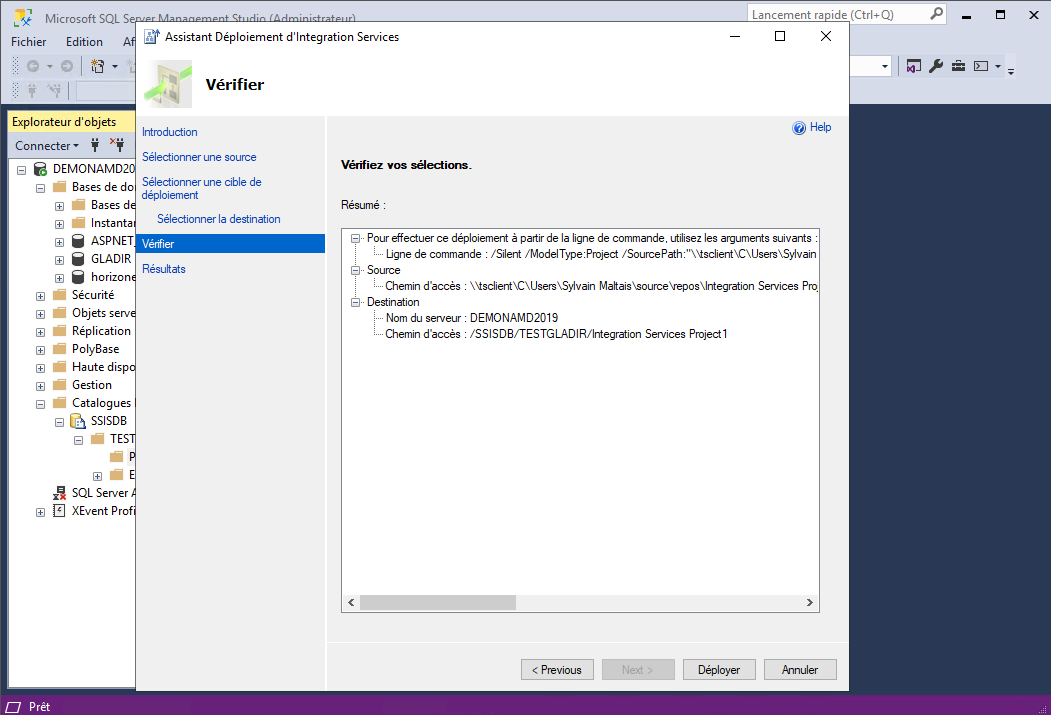Expand the Sécurité folder
Screen dimensions: 1051x715
click(40, 296)
